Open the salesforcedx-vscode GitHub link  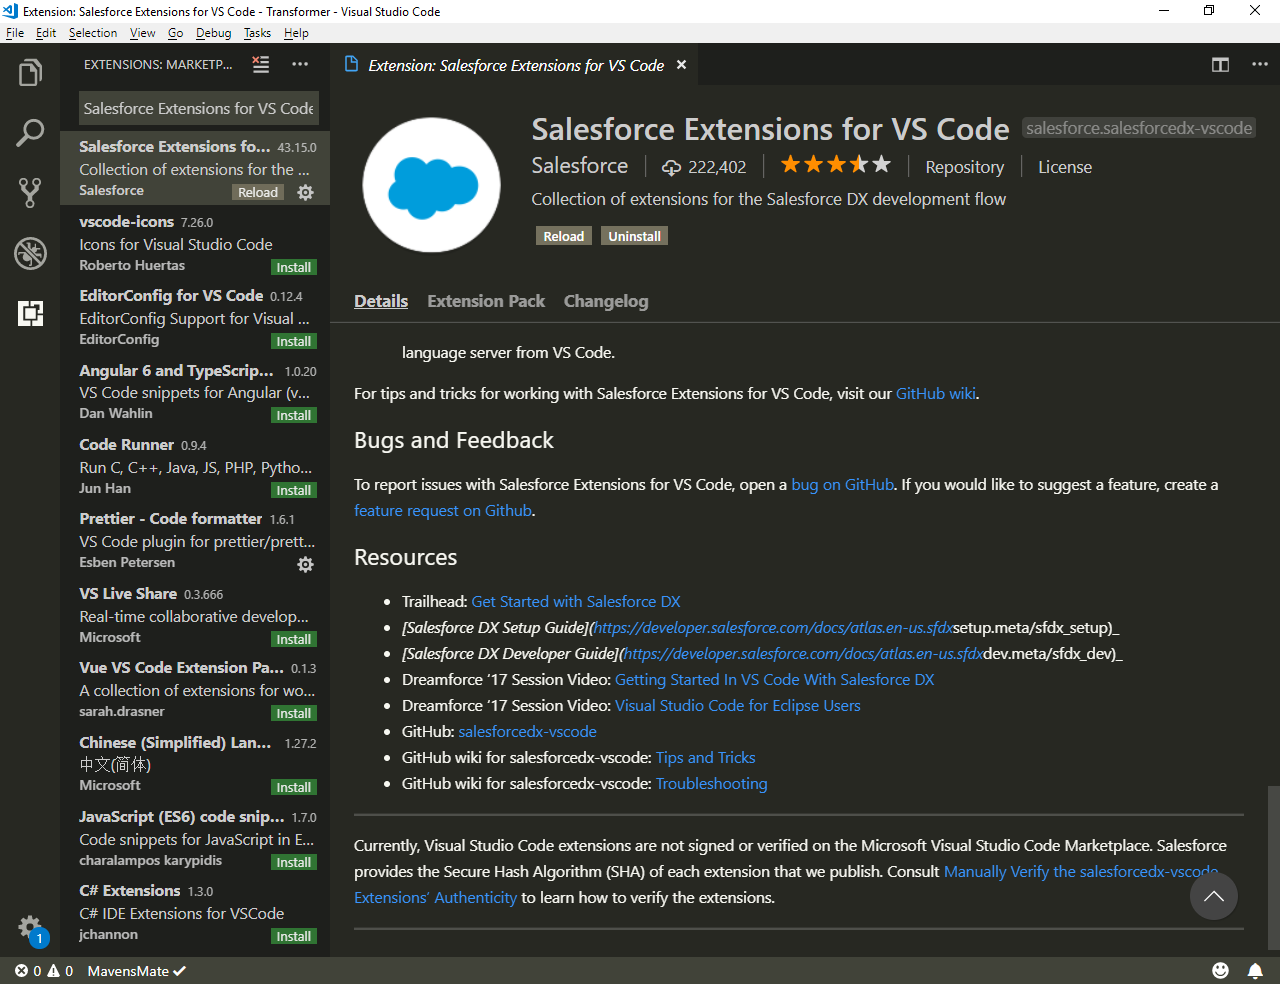pos(528,732)
